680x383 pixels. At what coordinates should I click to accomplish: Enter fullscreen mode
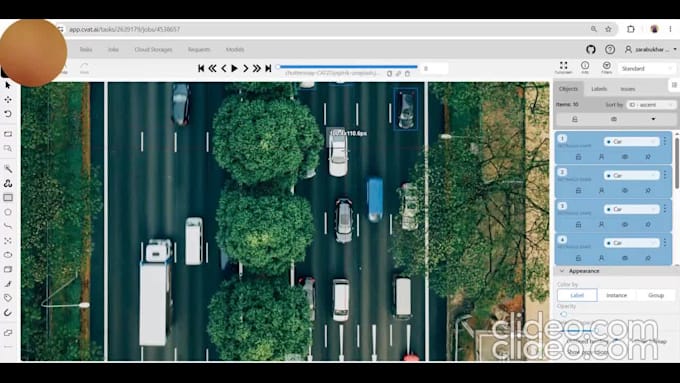(x=563, y=67)
